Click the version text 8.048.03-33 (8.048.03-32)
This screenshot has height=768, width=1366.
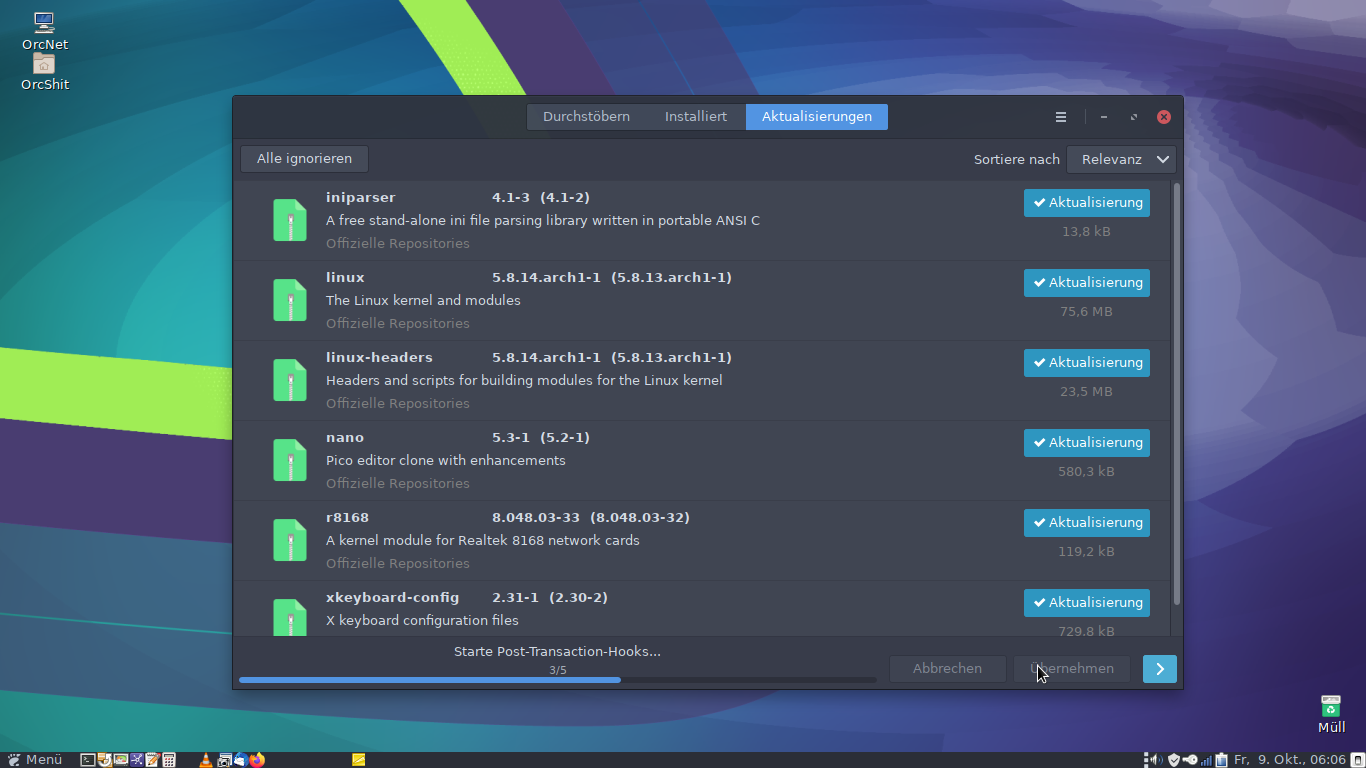[591, 518]
